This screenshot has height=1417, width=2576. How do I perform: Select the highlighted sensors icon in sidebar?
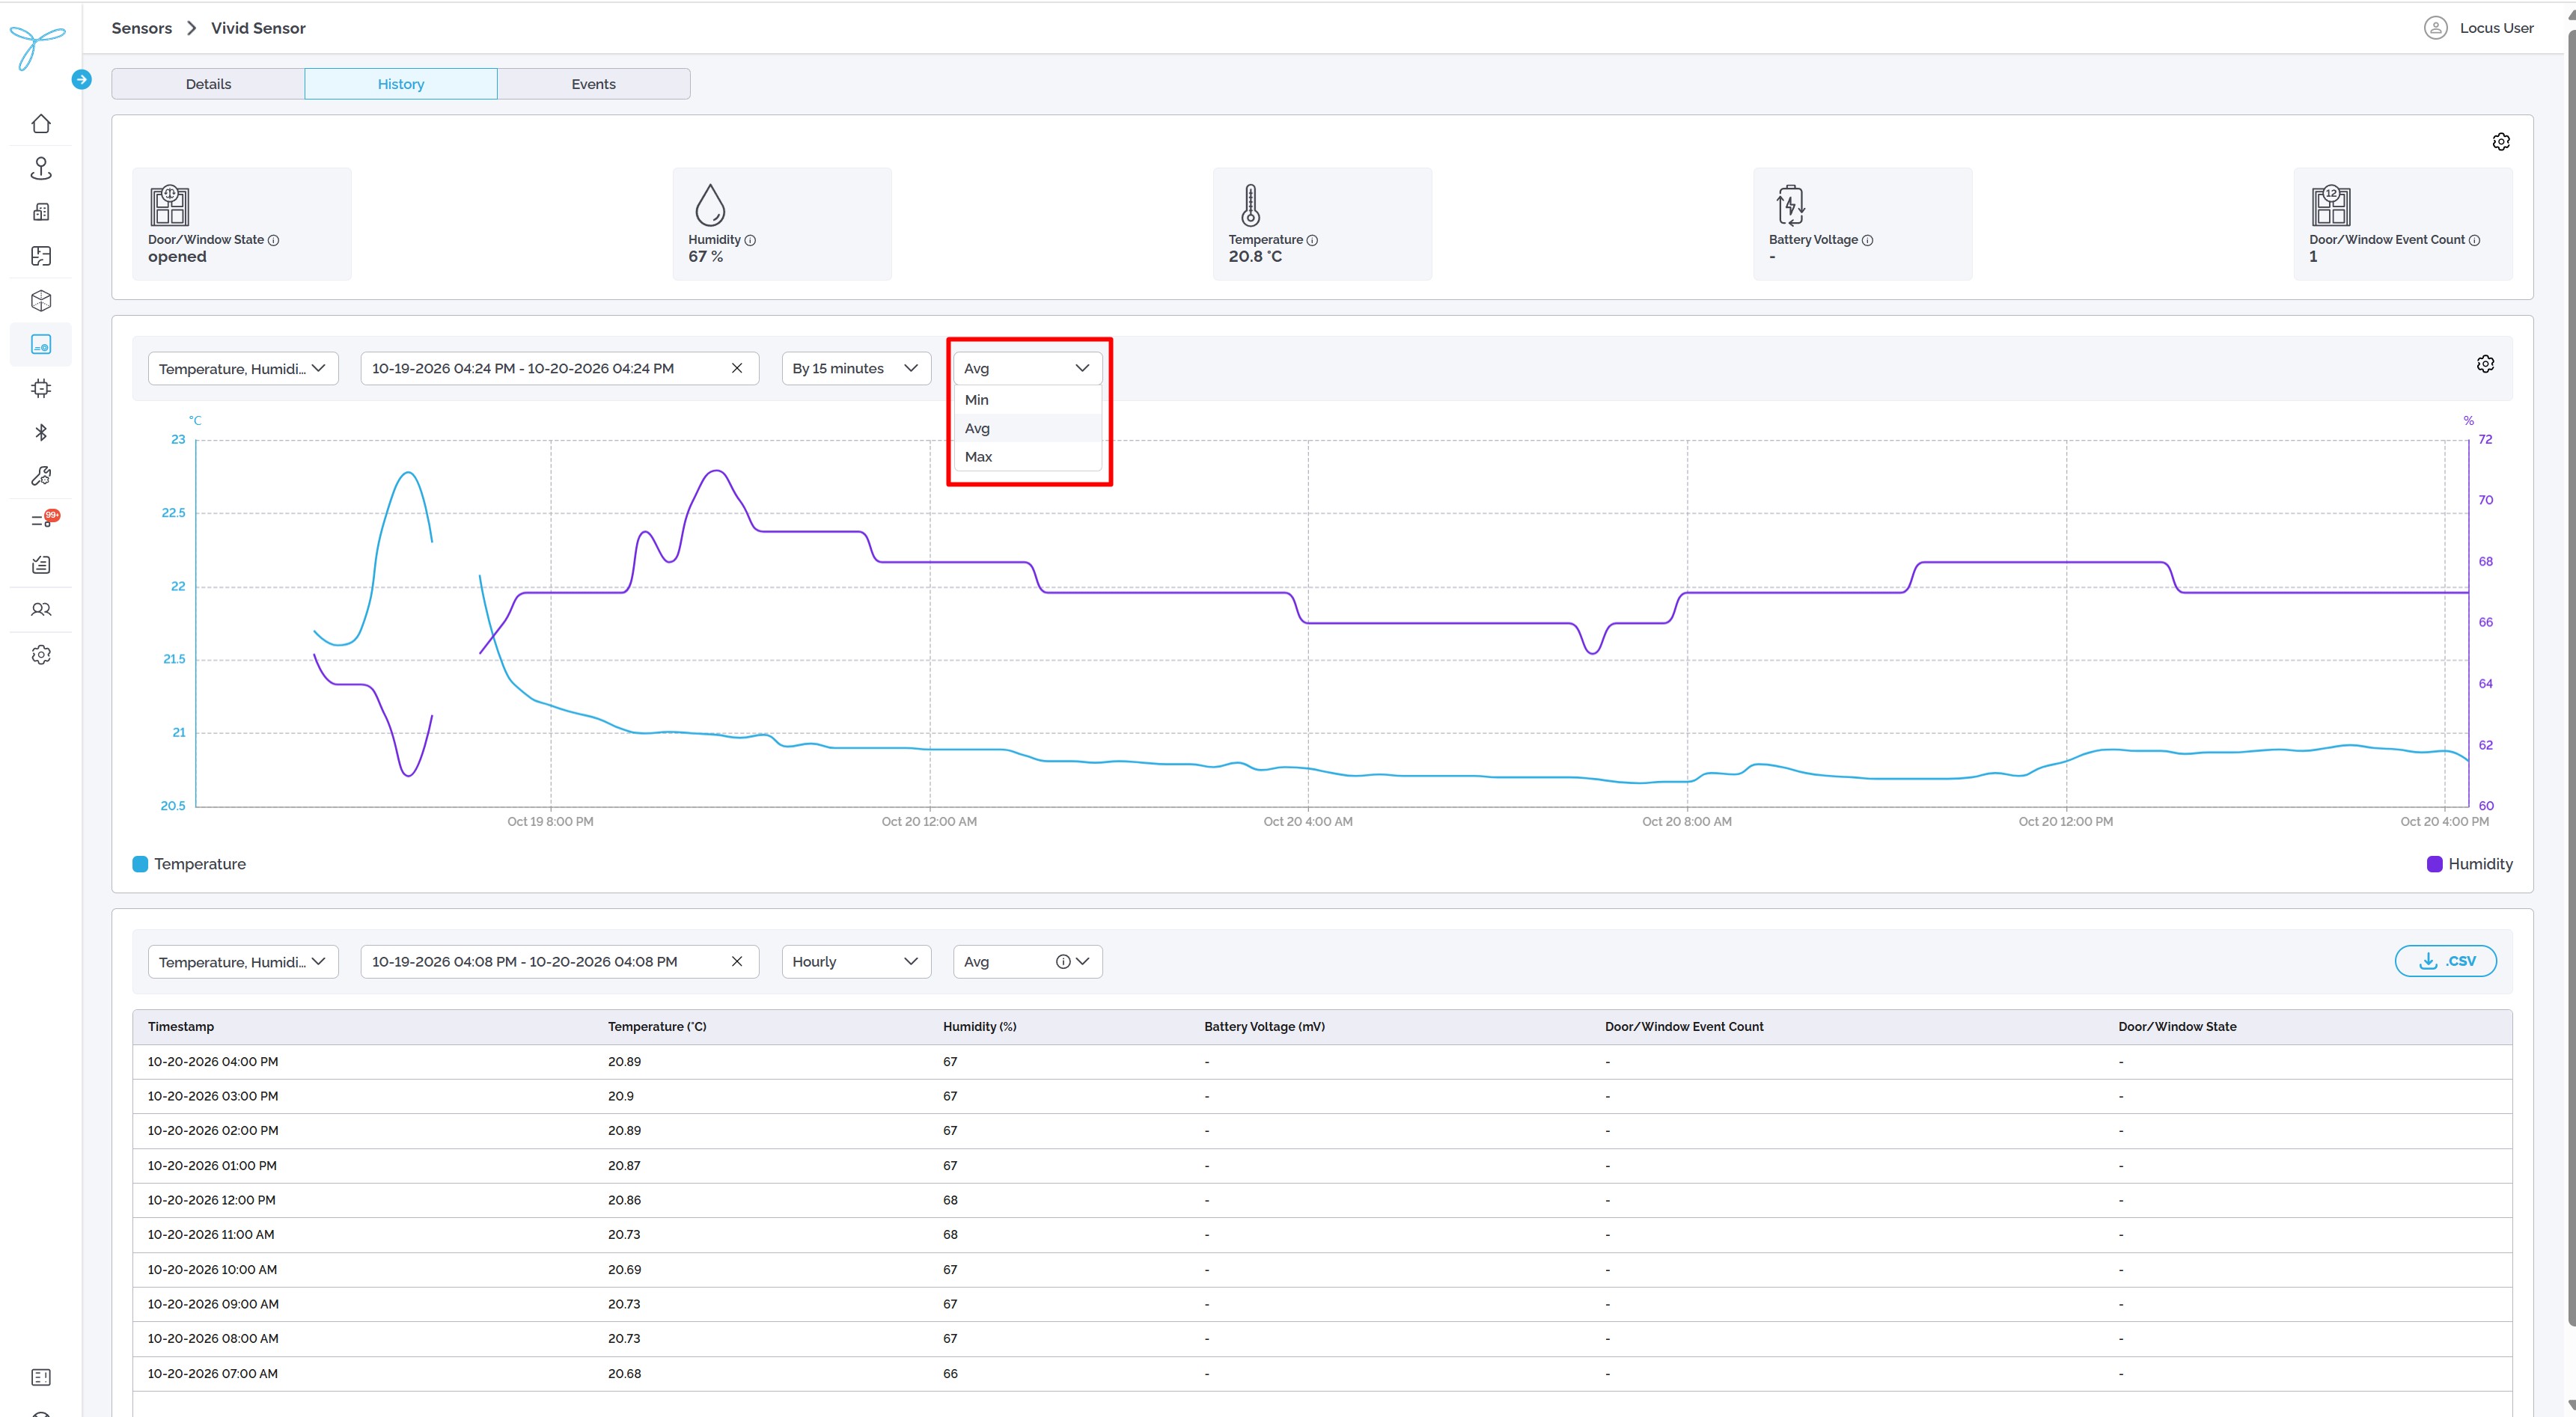tap(41, 344)
